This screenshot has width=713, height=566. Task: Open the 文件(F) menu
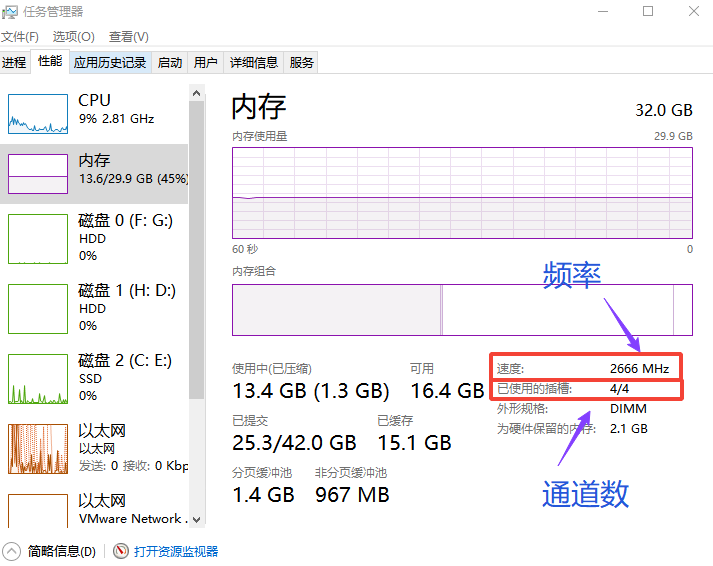tap(20, 36)
